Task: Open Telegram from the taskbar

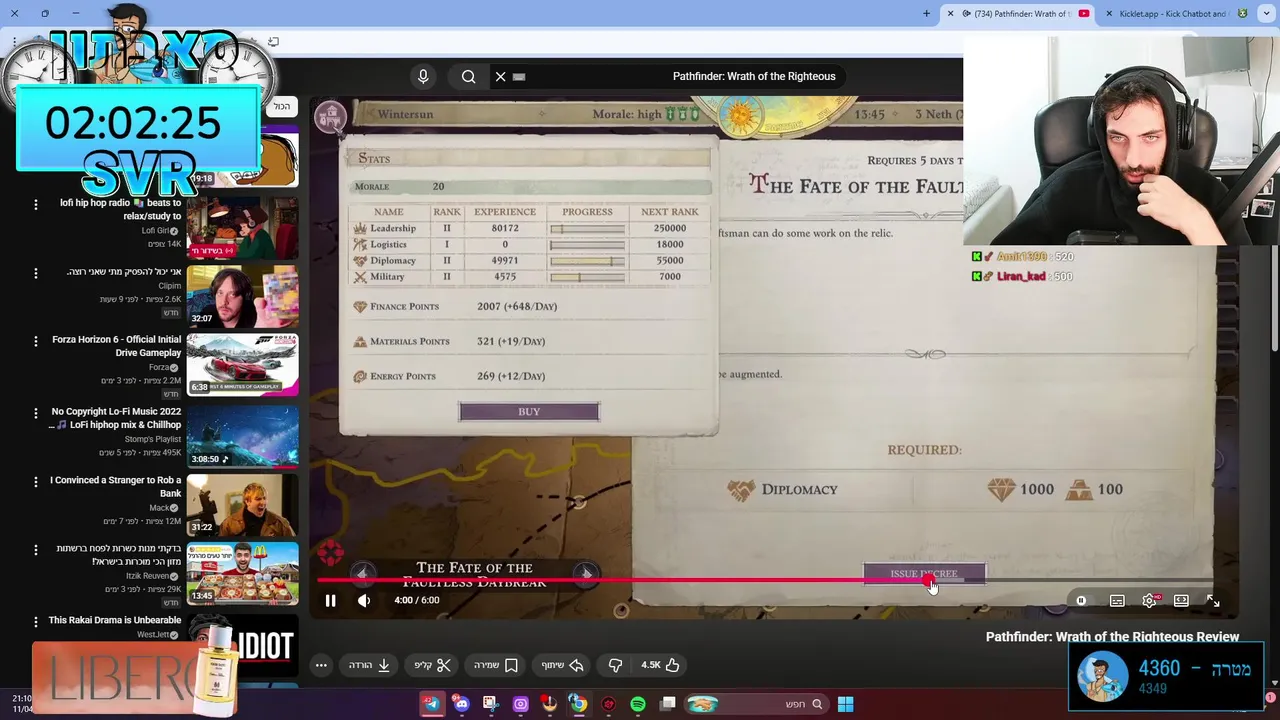Action: [431, 704]
